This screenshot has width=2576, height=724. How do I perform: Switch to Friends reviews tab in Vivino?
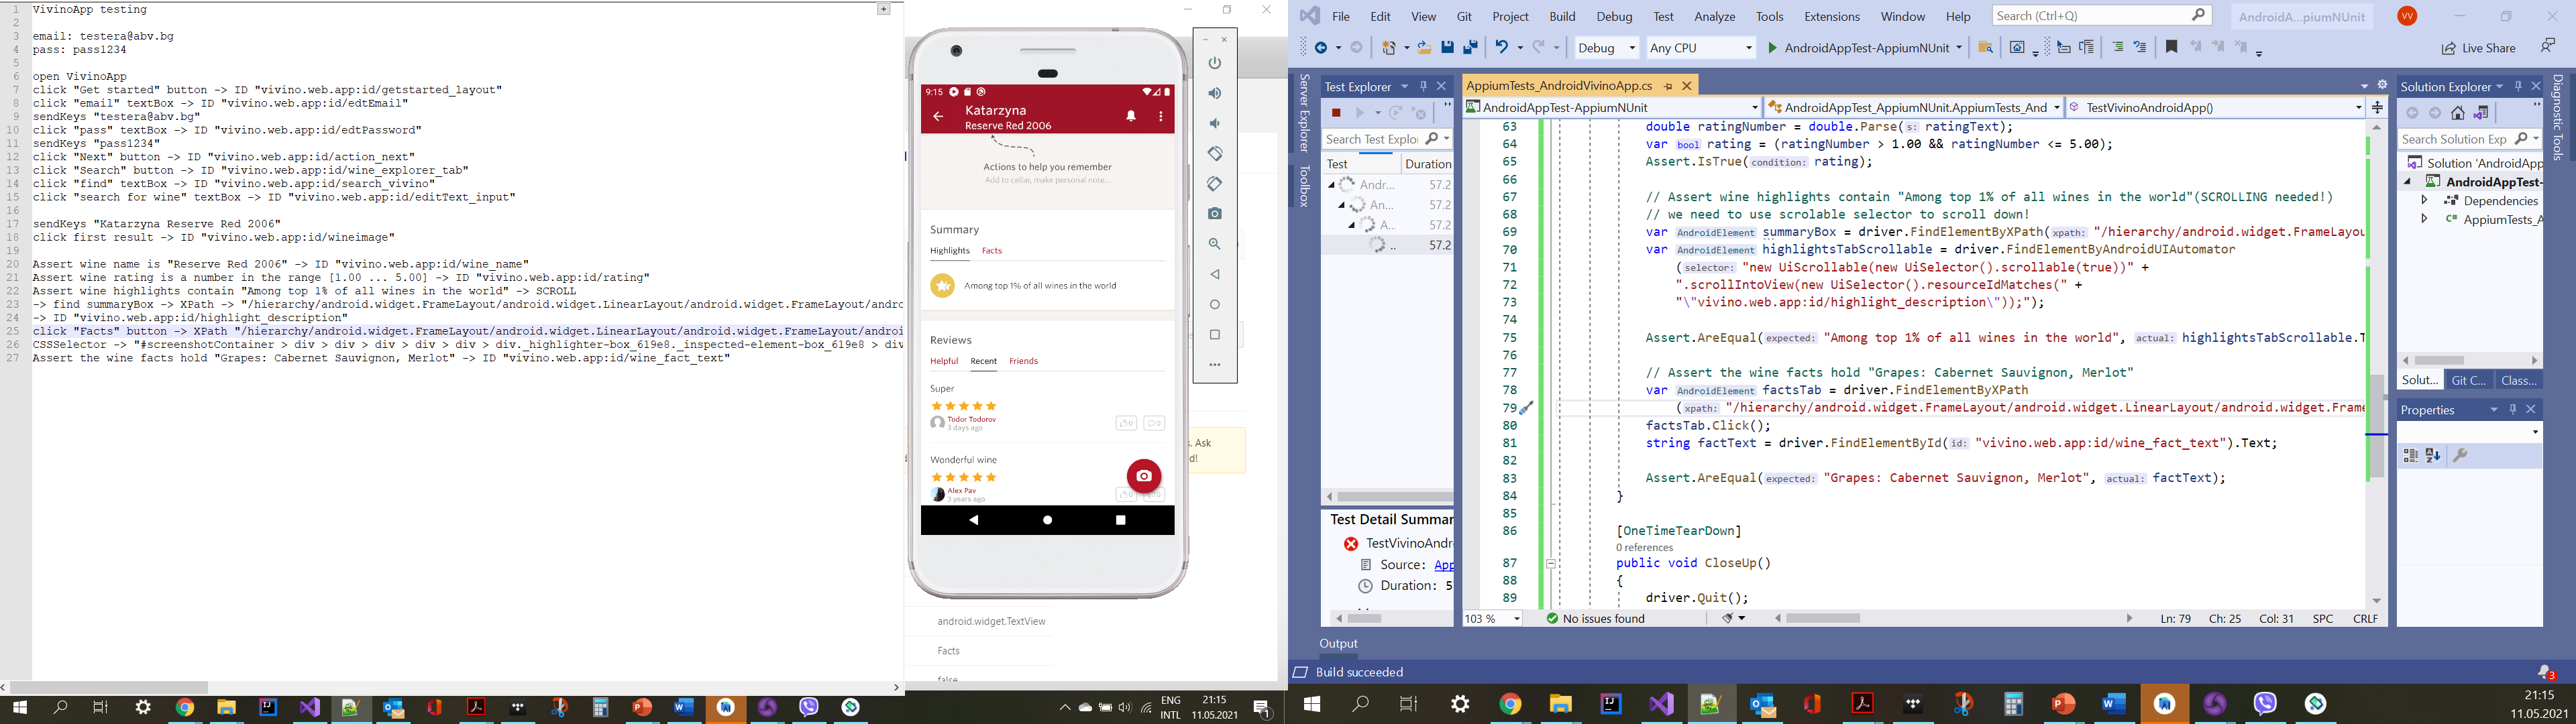(x=1023, y=361)
